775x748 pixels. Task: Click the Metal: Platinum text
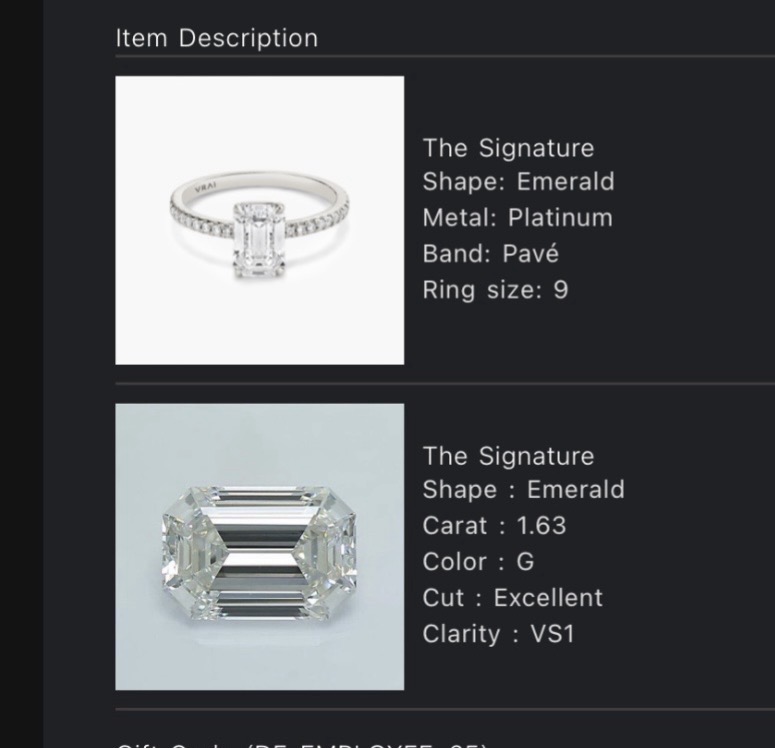tap(517, 218)
